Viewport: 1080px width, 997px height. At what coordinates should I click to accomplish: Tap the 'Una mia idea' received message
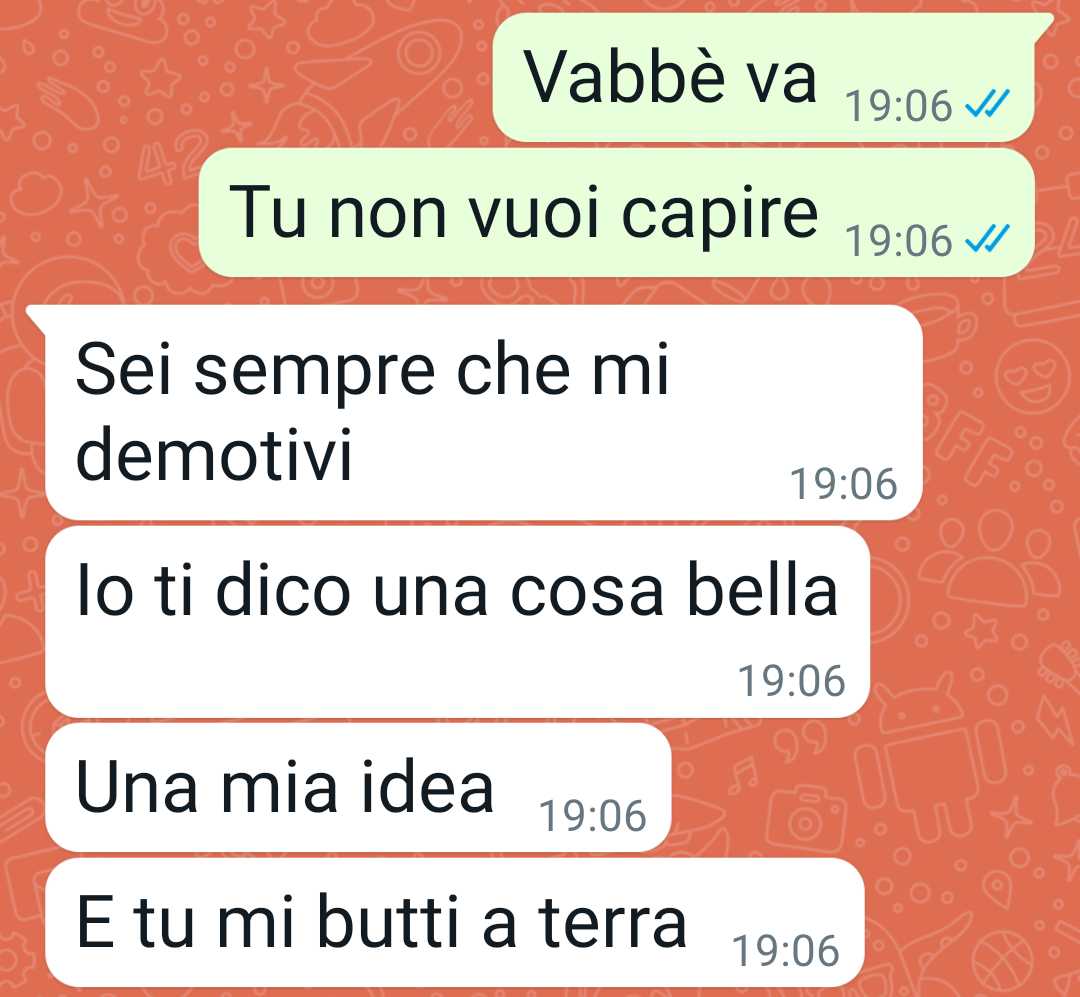coord(357,787)
